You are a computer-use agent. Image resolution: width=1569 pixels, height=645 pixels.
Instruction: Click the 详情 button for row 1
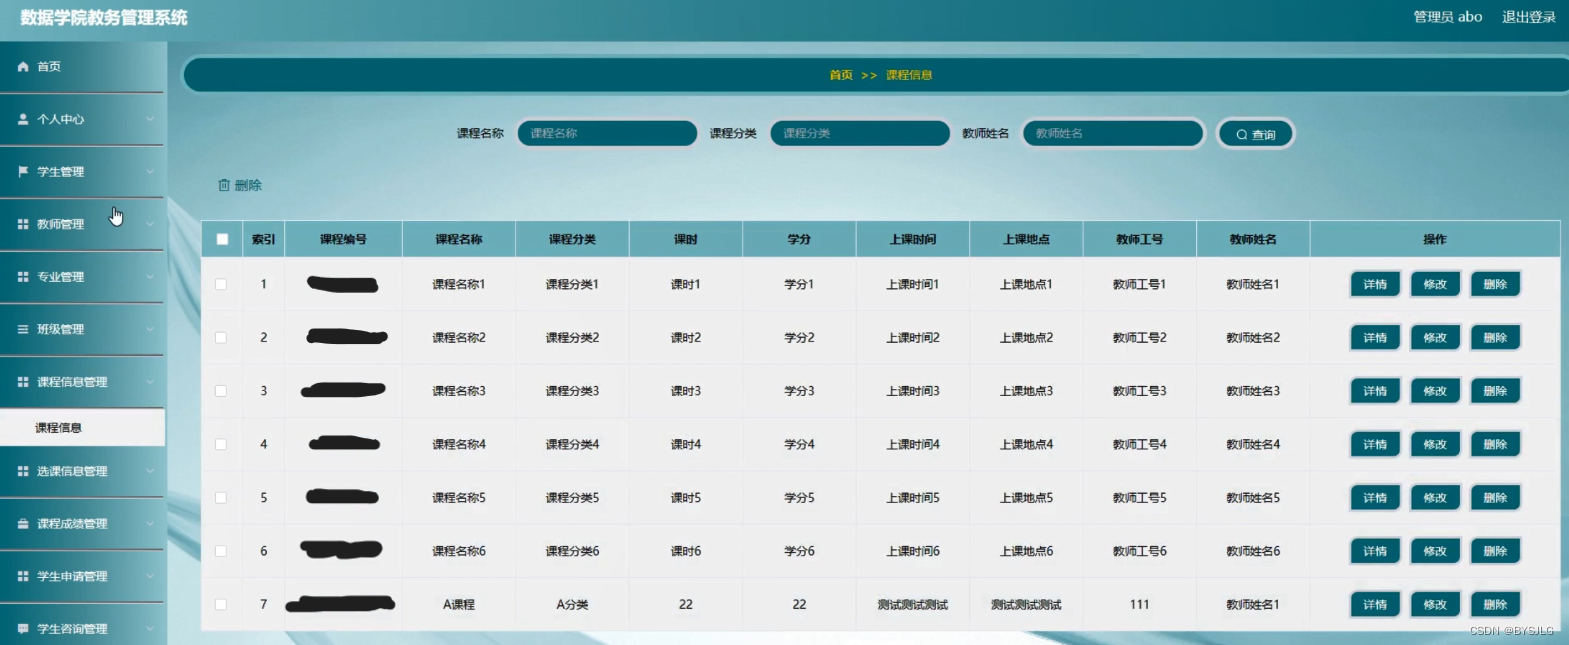pyautogui.click(x=1375, y=285)
